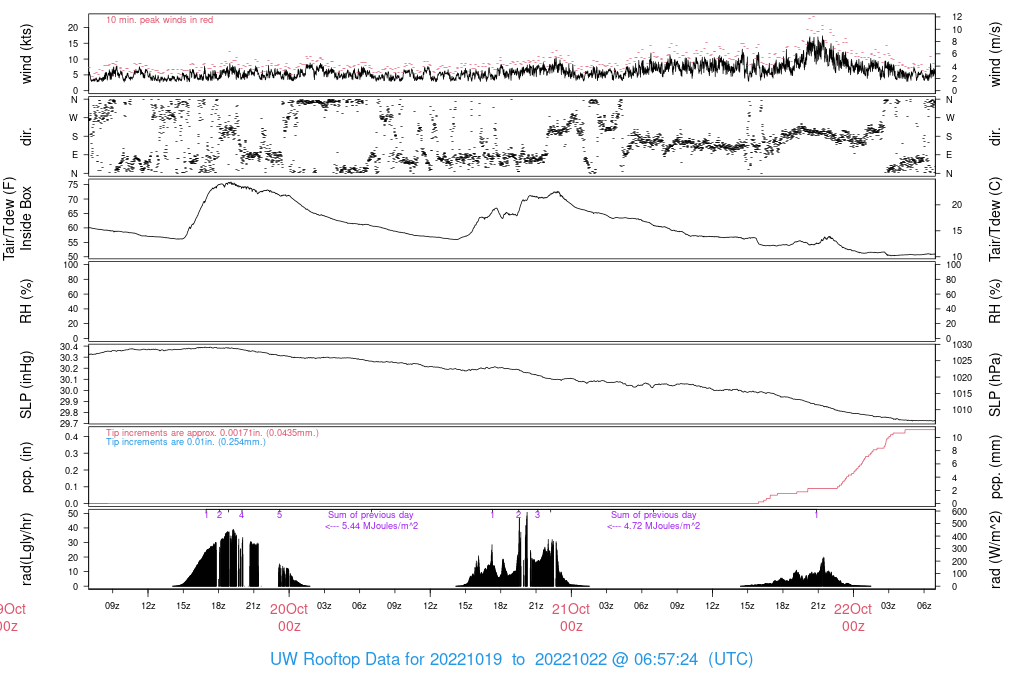Click the 'Tair/Tdew (F) Inside Box' axis label
1024x700 pixels.
click(x=18, y=219)
